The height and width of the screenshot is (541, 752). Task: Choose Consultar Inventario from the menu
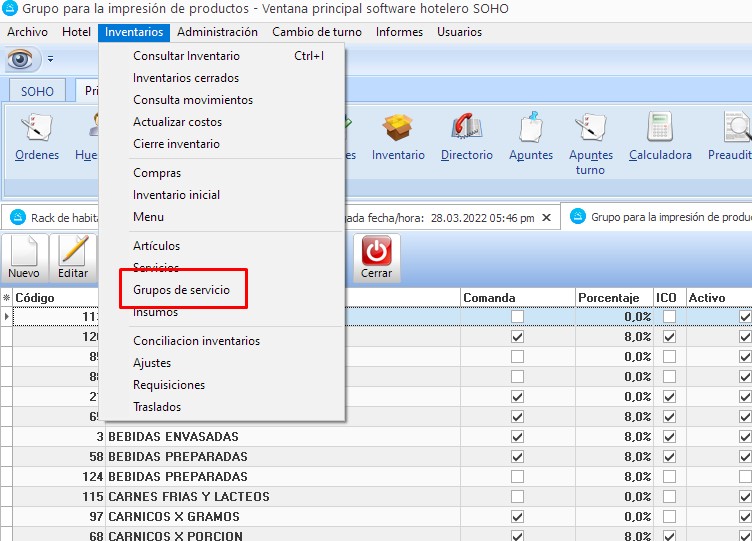186,56
